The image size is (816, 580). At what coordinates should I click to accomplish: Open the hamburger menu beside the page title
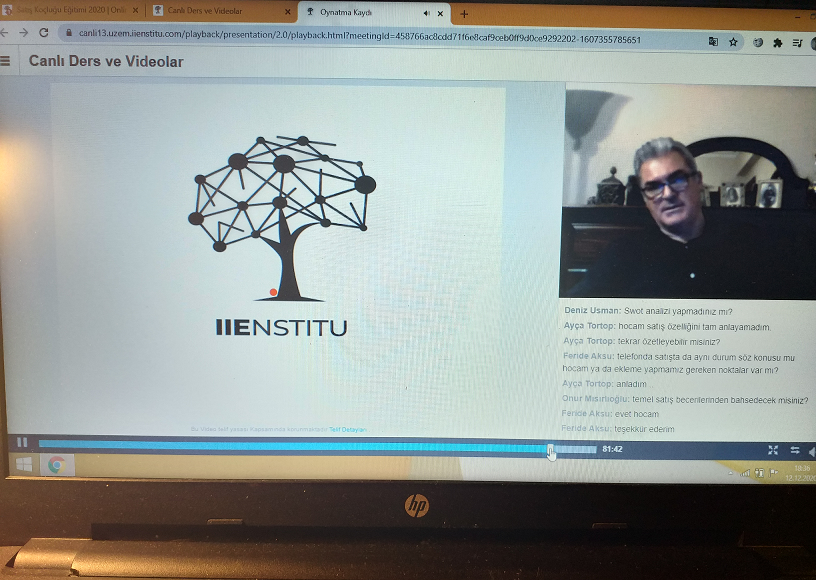coord(5,61)
